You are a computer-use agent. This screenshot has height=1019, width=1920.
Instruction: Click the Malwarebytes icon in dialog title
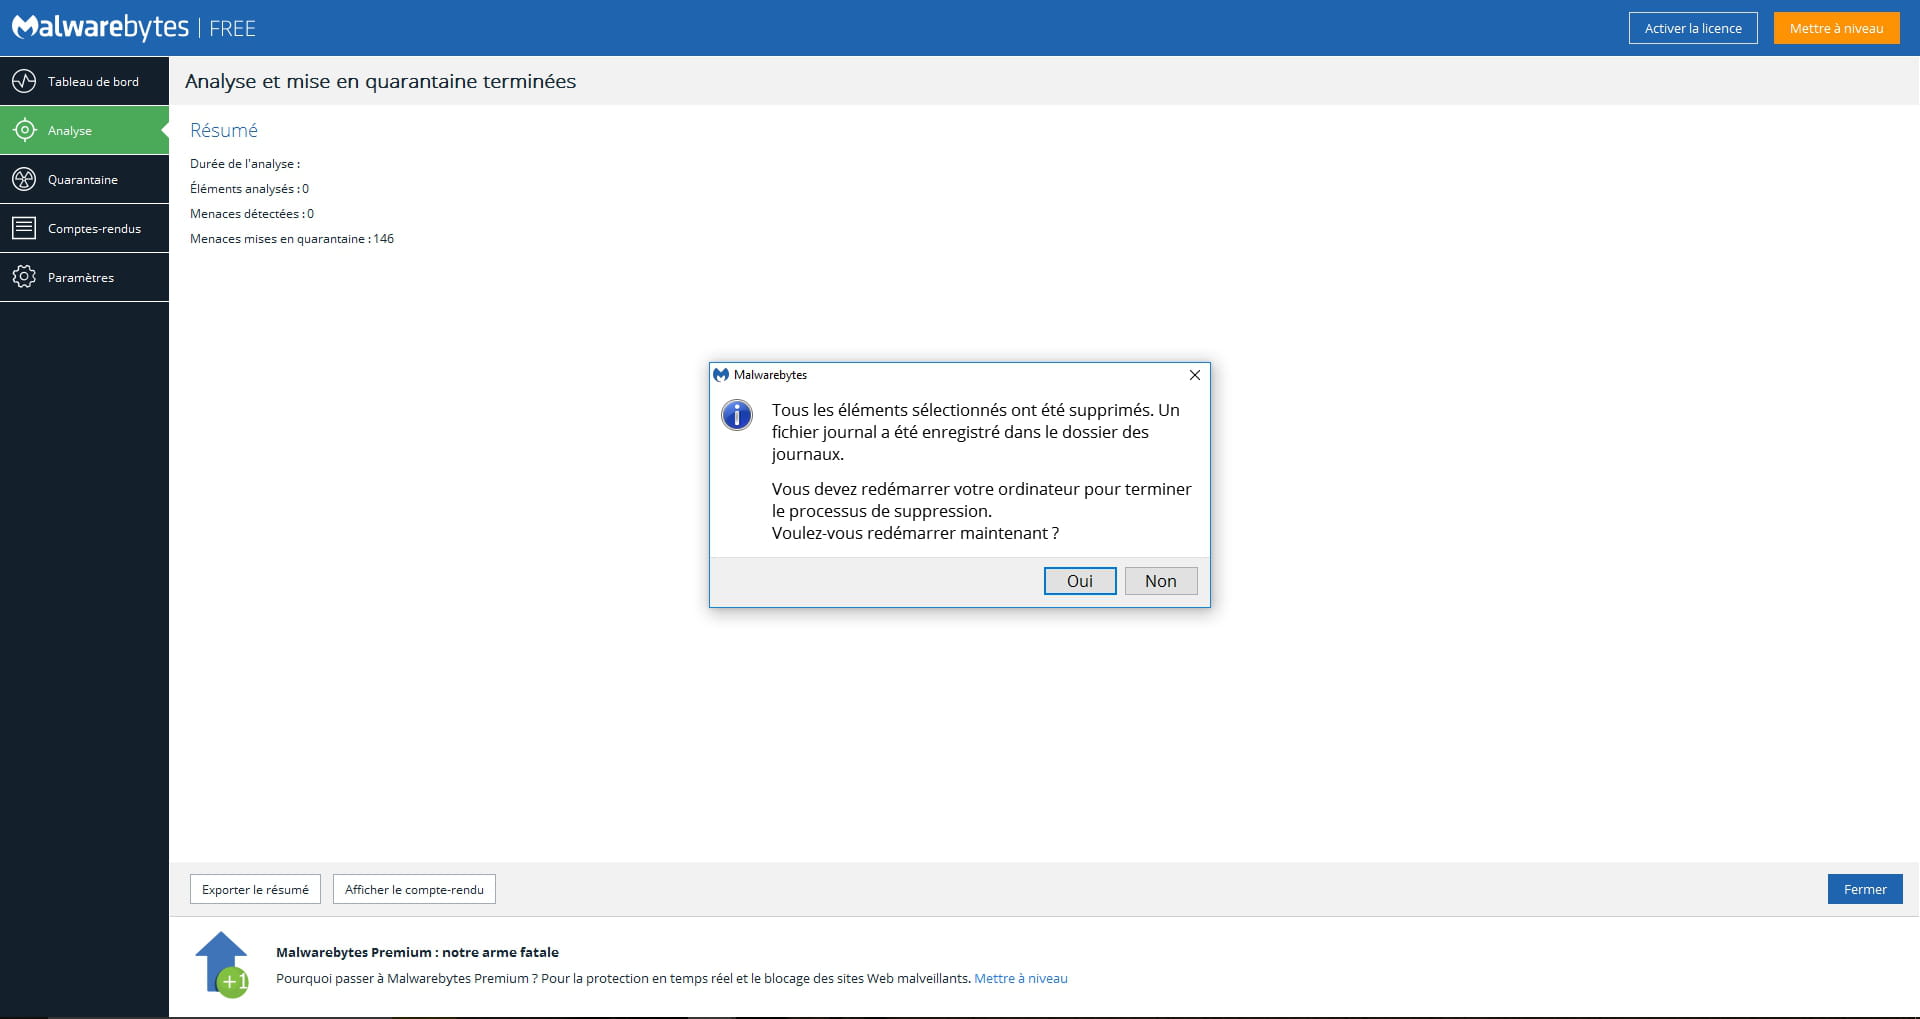(721, 375)
